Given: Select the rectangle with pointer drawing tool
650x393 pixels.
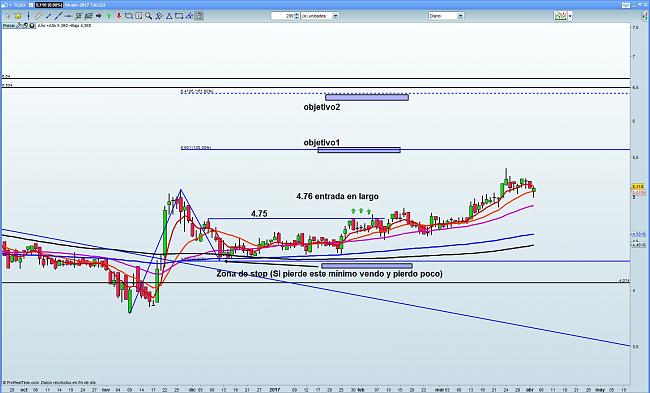Looking at the screenshot, I should coord(129,16).
